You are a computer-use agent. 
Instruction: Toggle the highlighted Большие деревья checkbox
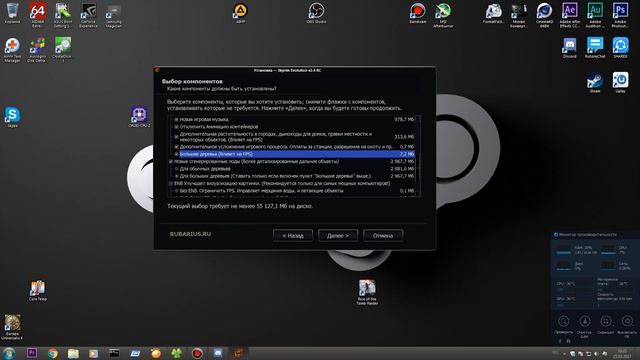(176, 154)
